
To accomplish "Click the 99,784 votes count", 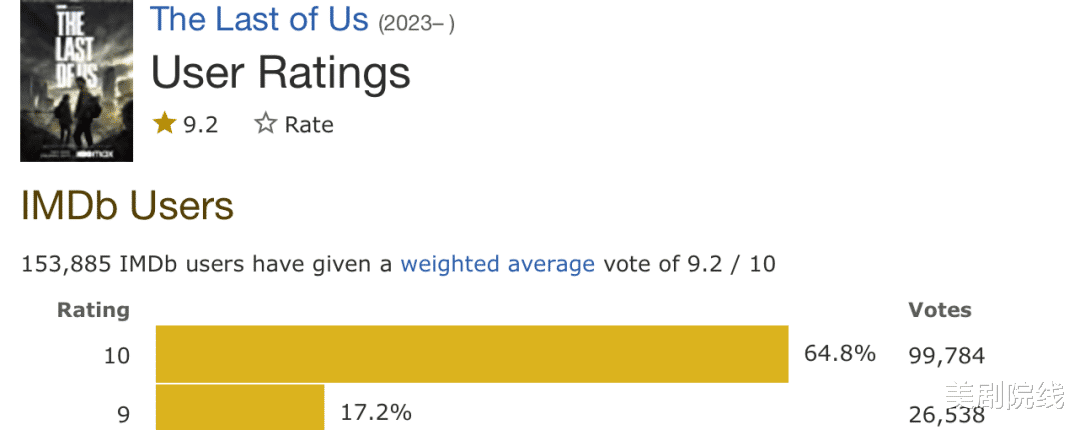I will point(946,355).
